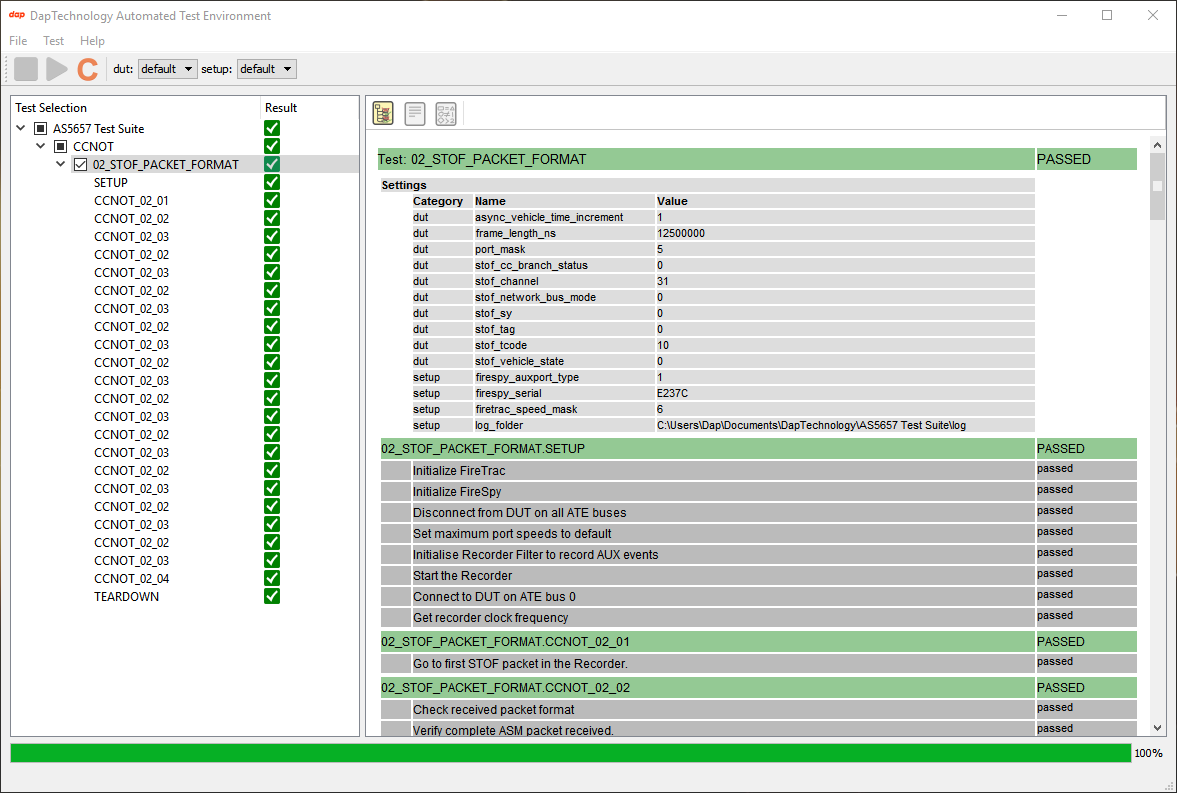The width and height of the screenshot is (1177, 793).
Task: Click the green progress bar at 100%
Action: click(x=570, y=753)
